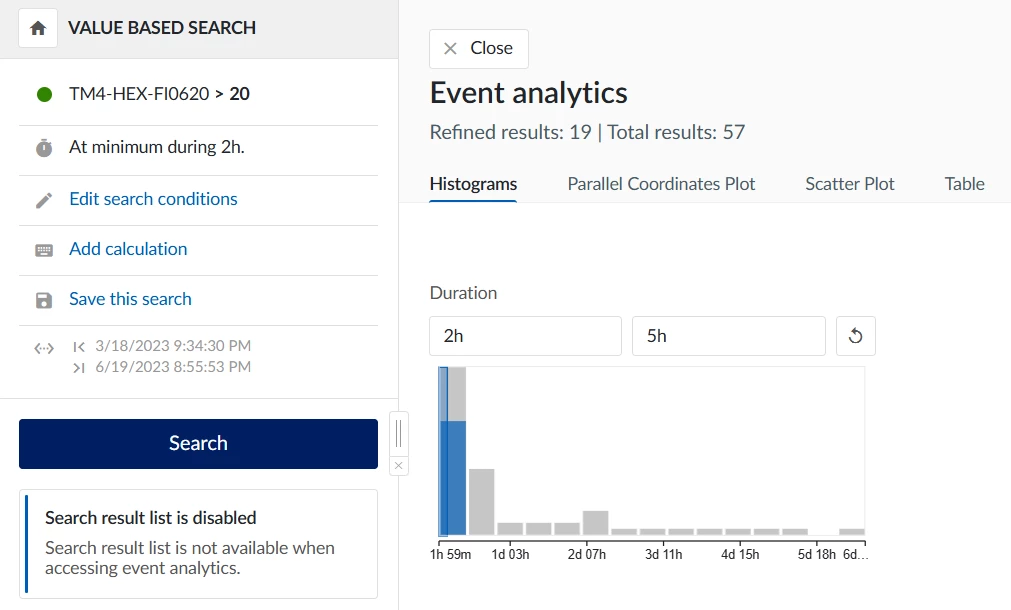Click the vertical panel resize handle
This screenshot has height=610, width=1011.
(x=398, y=433)
